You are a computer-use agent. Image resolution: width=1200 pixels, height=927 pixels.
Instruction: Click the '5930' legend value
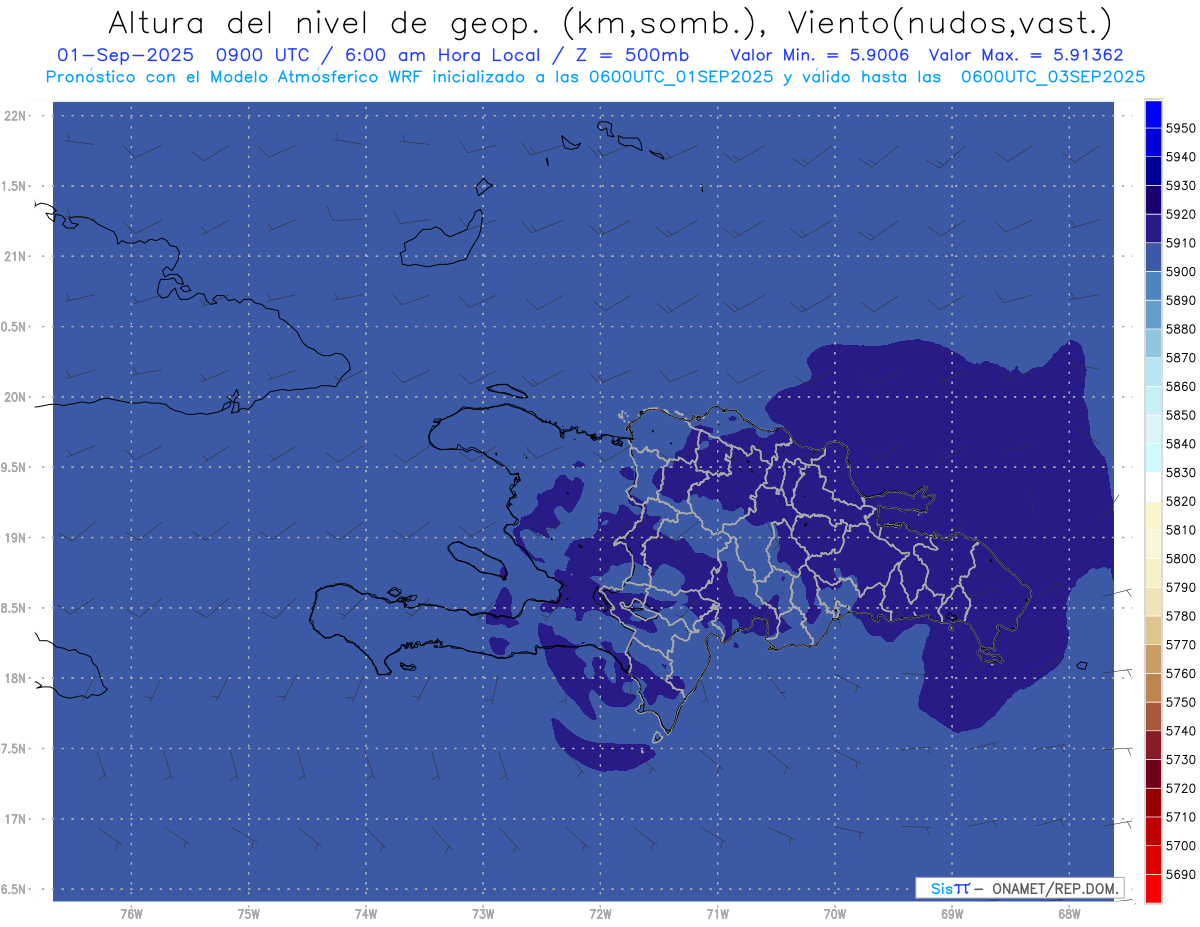[x=1180, y=186]
